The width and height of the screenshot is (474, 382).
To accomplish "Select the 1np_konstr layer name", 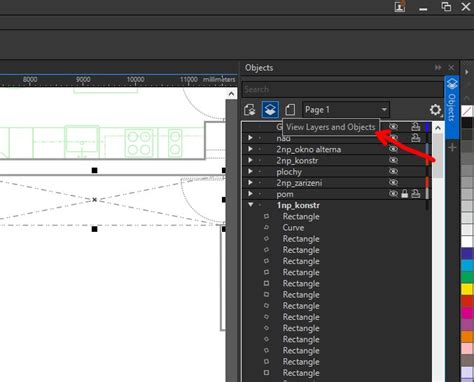I will pos(298,205).
